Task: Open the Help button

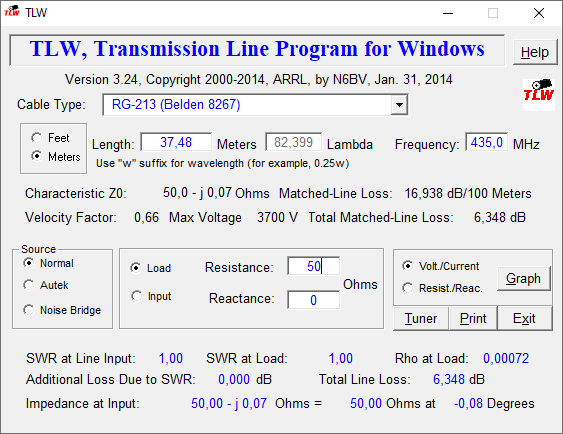Action: 535,52
